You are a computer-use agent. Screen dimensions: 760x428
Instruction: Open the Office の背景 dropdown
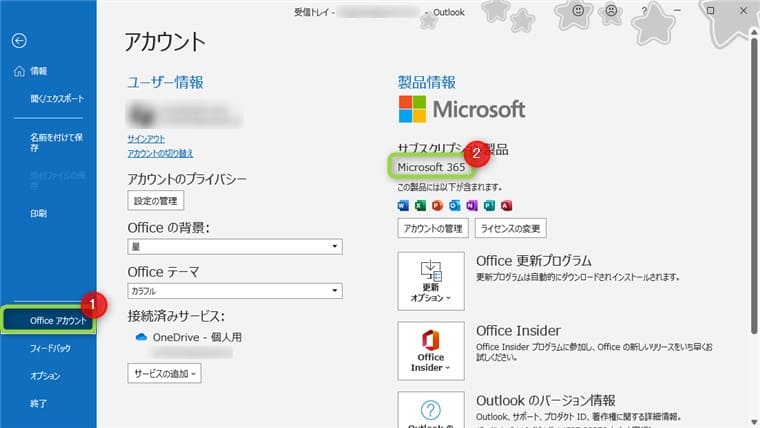(x=235, y=247)
